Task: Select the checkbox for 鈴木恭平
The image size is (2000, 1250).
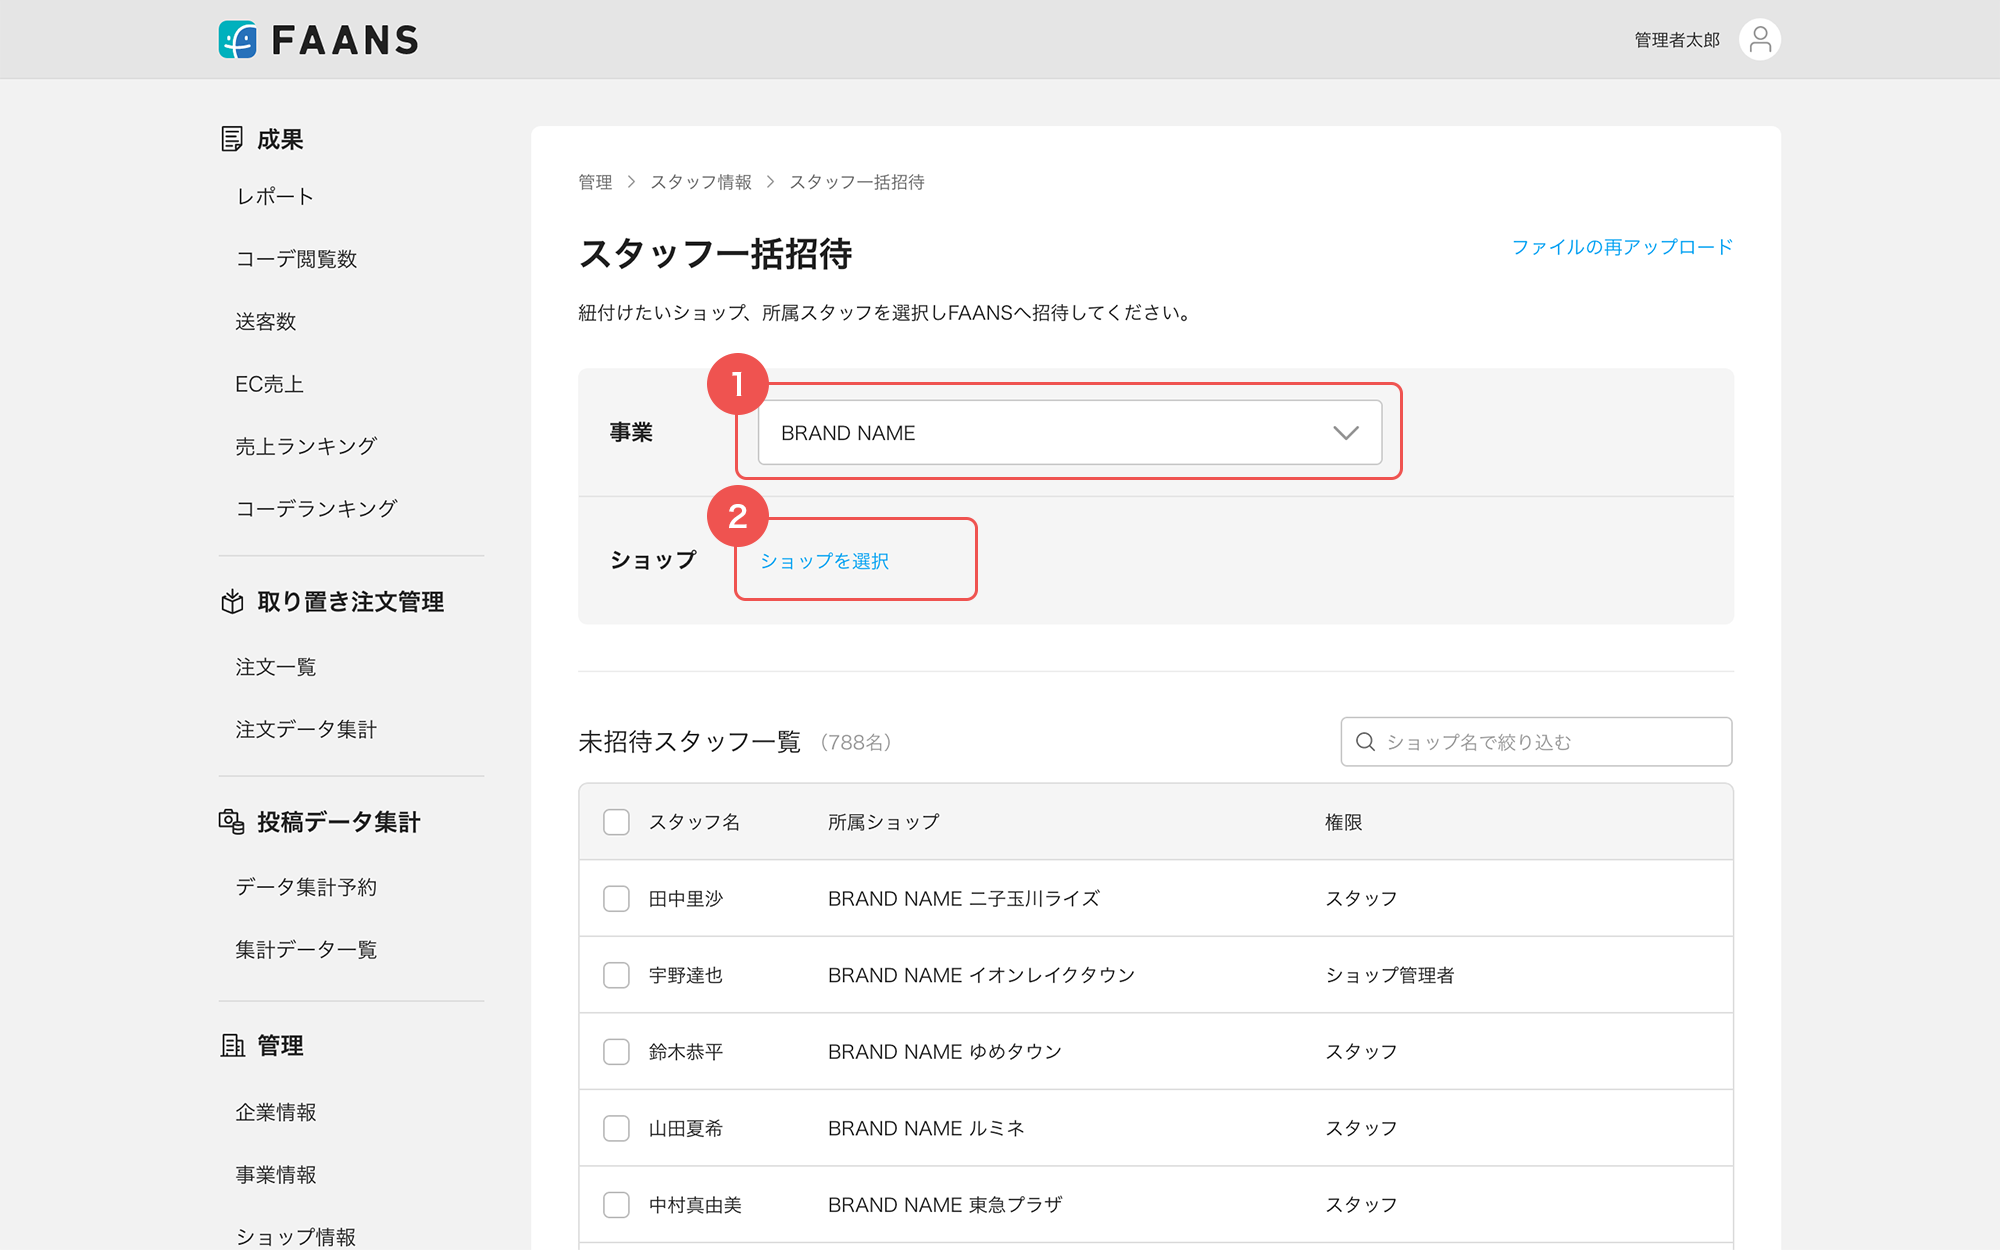Action: pos(616,1052)
